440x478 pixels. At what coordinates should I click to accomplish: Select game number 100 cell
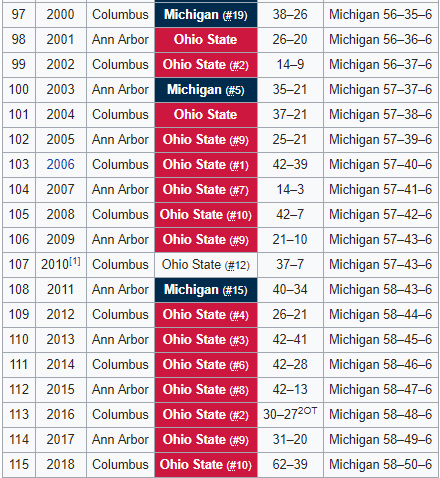19,90
